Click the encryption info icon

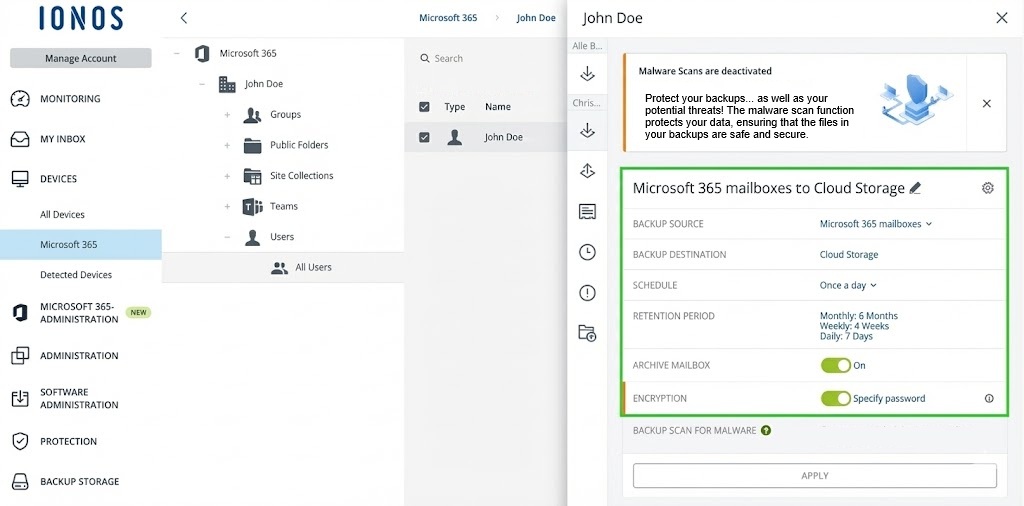pyautogui.click(x=989, y=398)
